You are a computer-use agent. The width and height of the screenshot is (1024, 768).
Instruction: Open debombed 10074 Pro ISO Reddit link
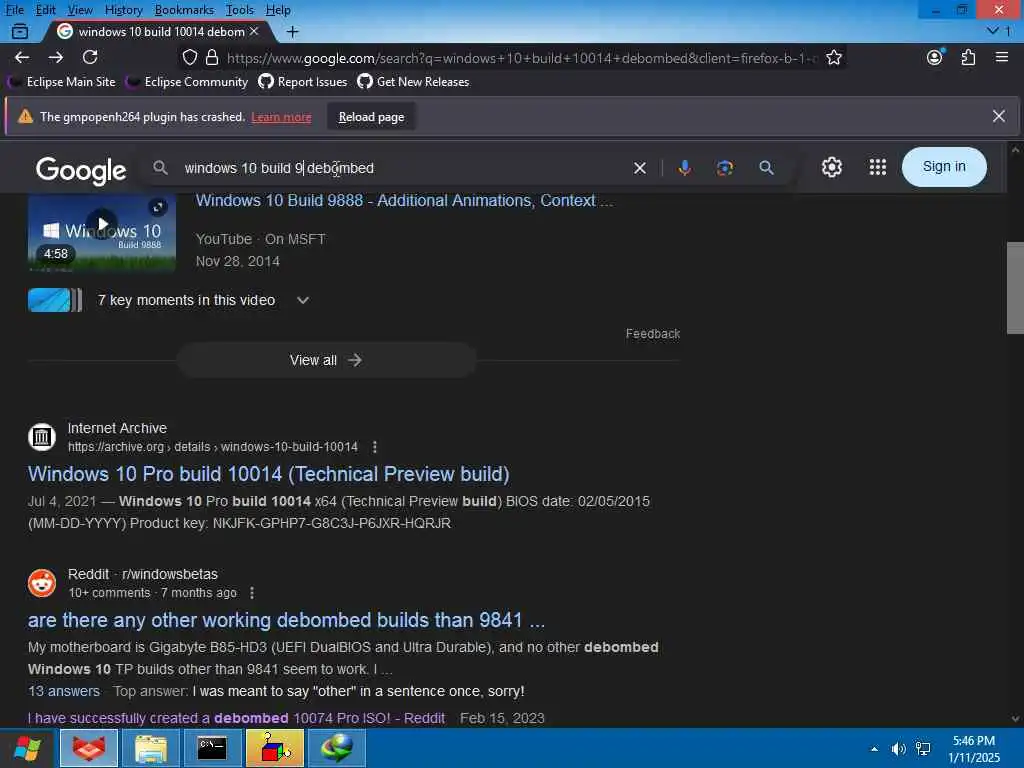coord(236,718)
